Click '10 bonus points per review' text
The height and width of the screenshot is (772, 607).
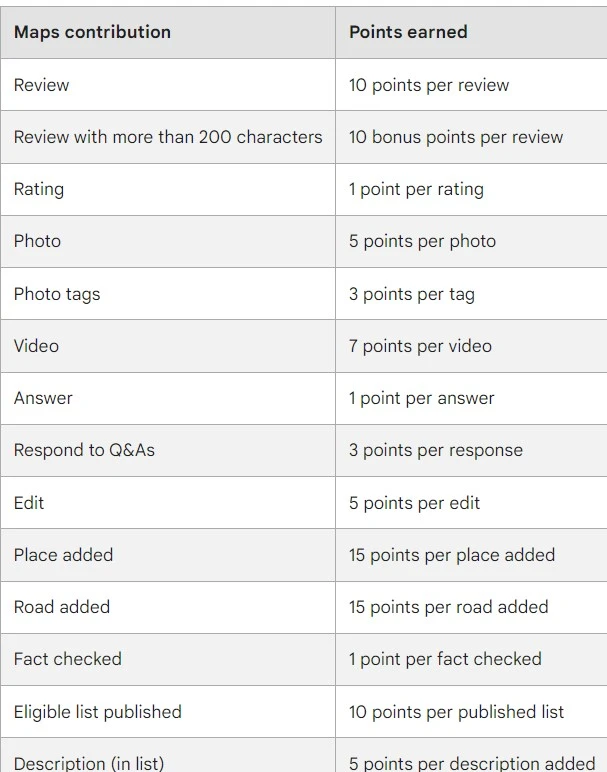click(456, 137)
